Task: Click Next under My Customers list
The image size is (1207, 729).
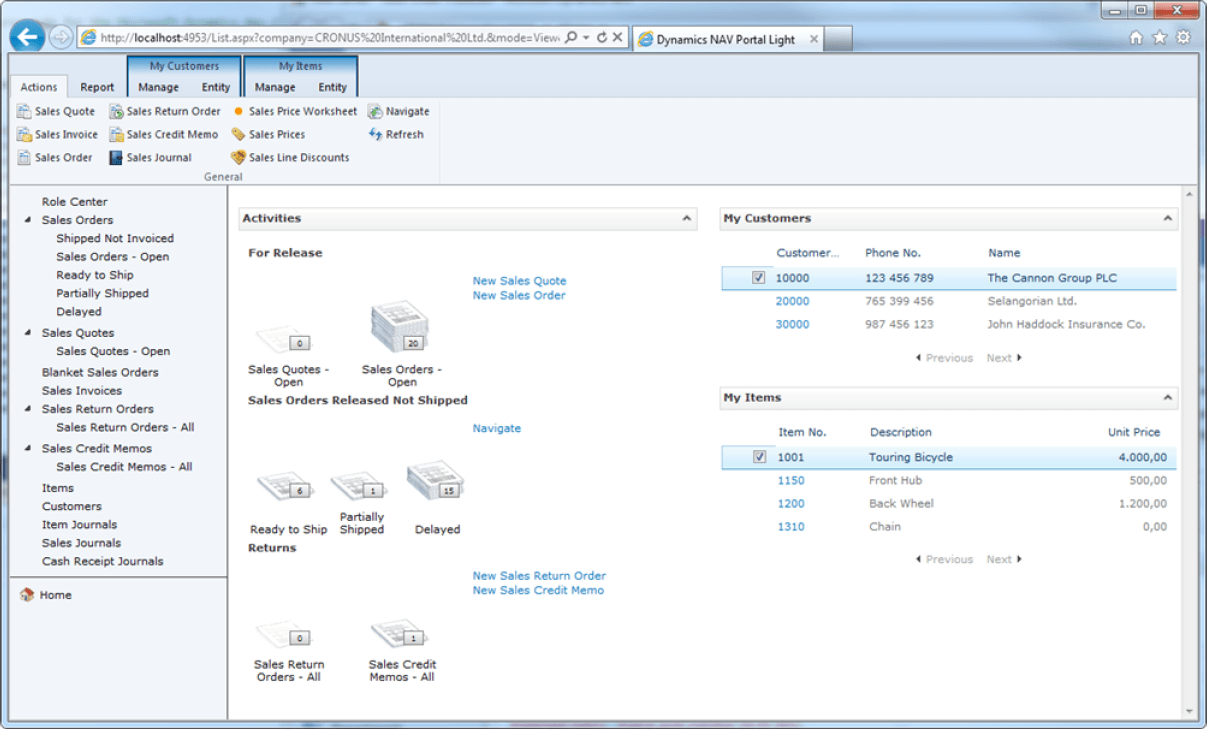Action: click(1004, 358)
